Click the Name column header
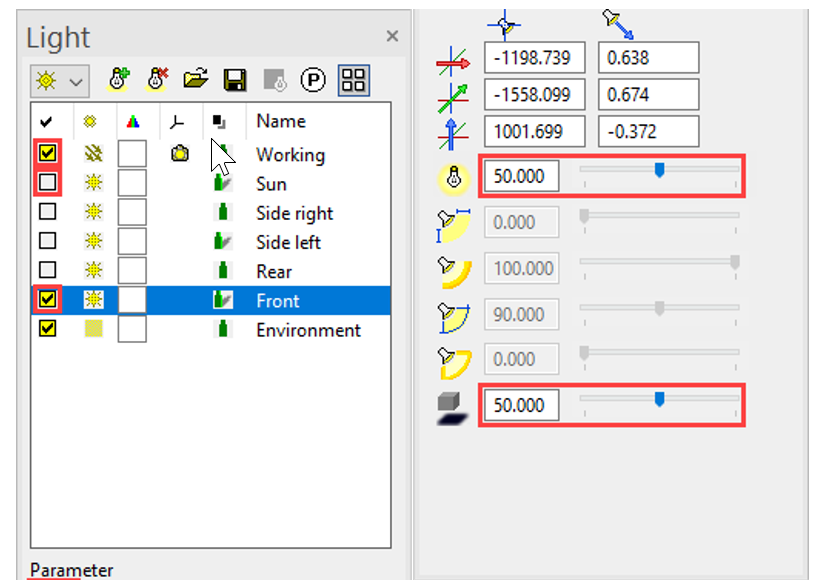 point(281,121)
